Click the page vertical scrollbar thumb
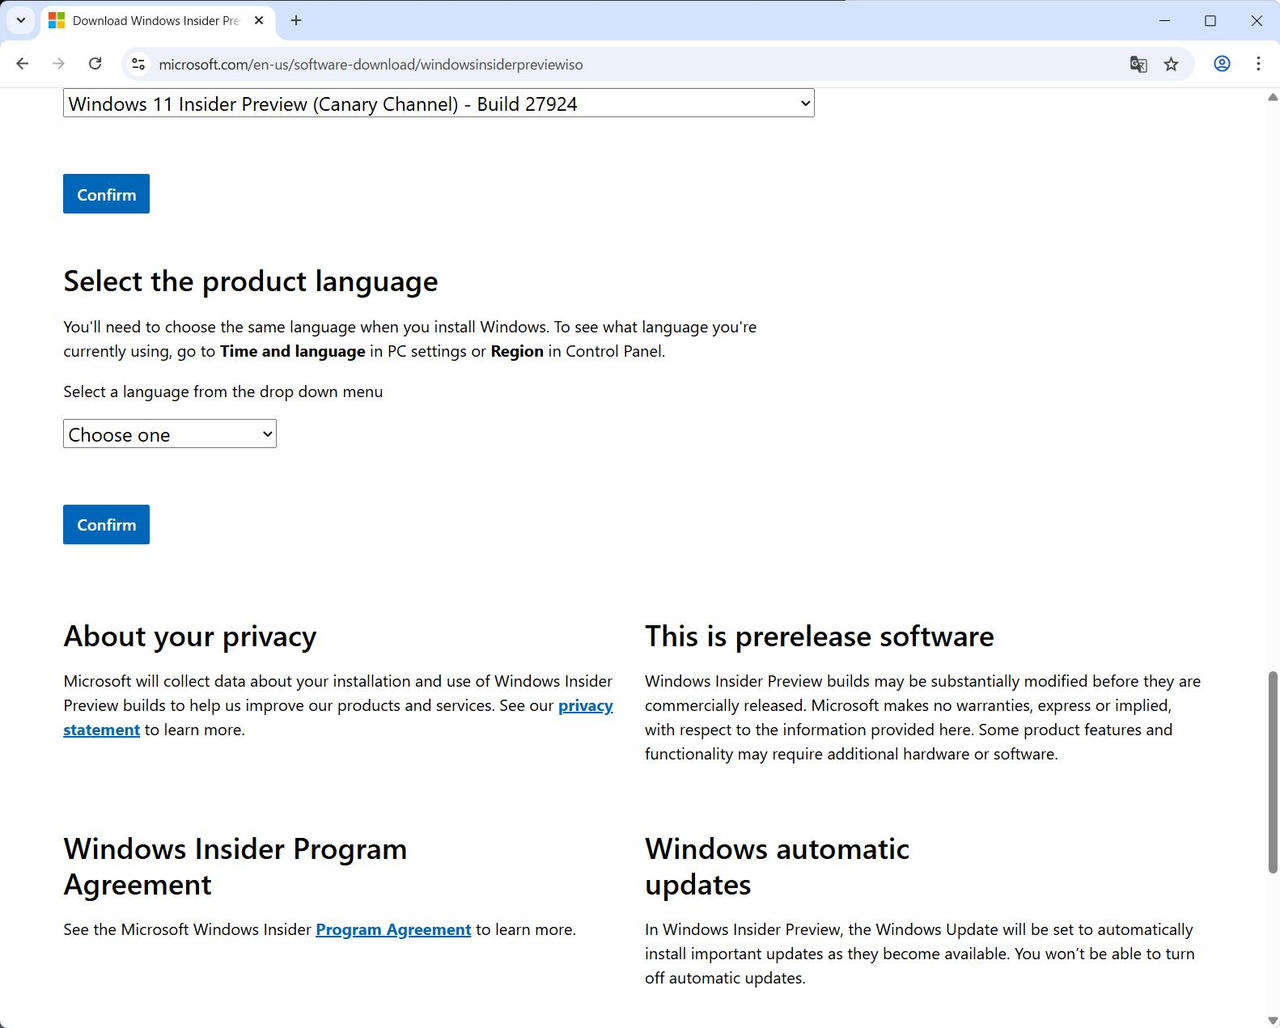1280x1028 pixels. [1273, 772]
